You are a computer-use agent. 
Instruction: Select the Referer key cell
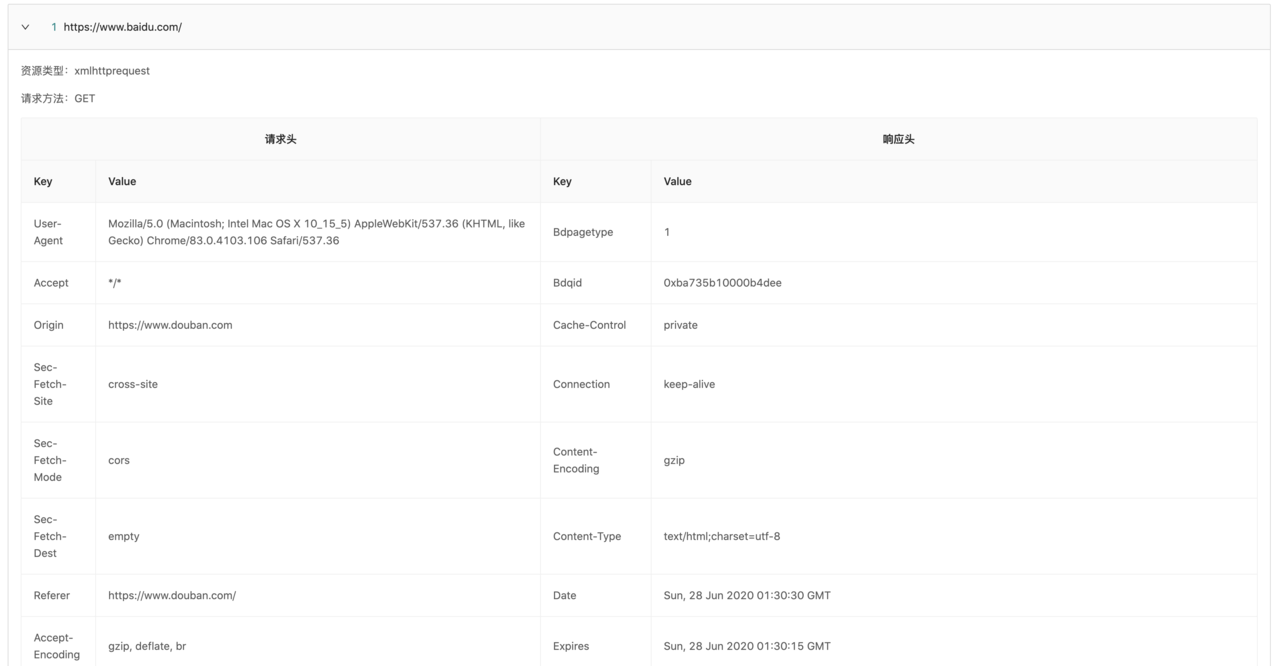(59, 595)
